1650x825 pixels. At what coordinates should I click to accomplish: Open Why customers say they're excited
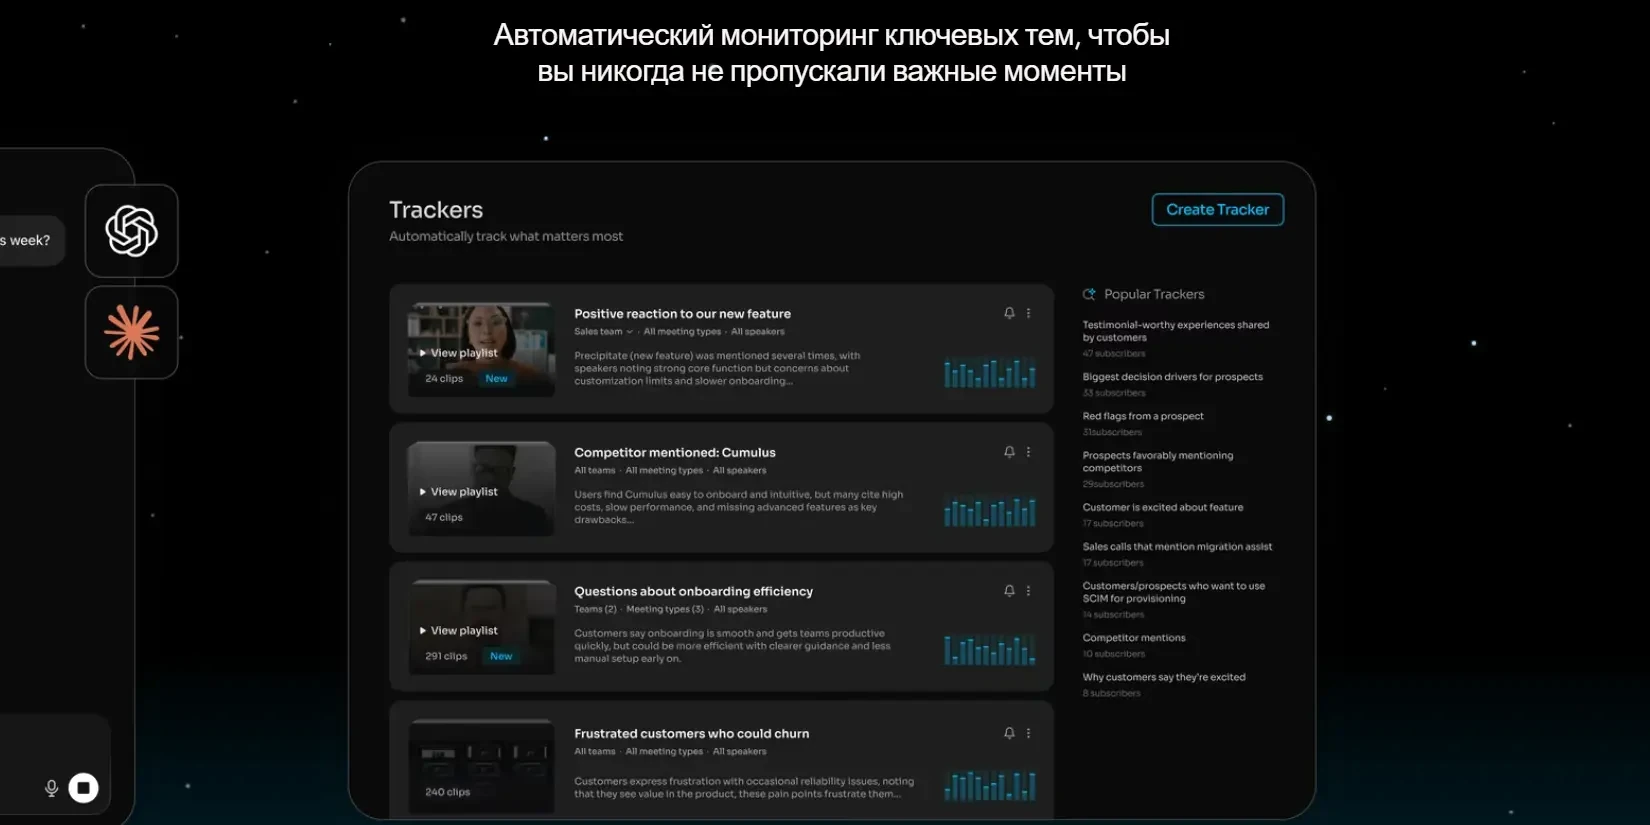[1164, 677]
